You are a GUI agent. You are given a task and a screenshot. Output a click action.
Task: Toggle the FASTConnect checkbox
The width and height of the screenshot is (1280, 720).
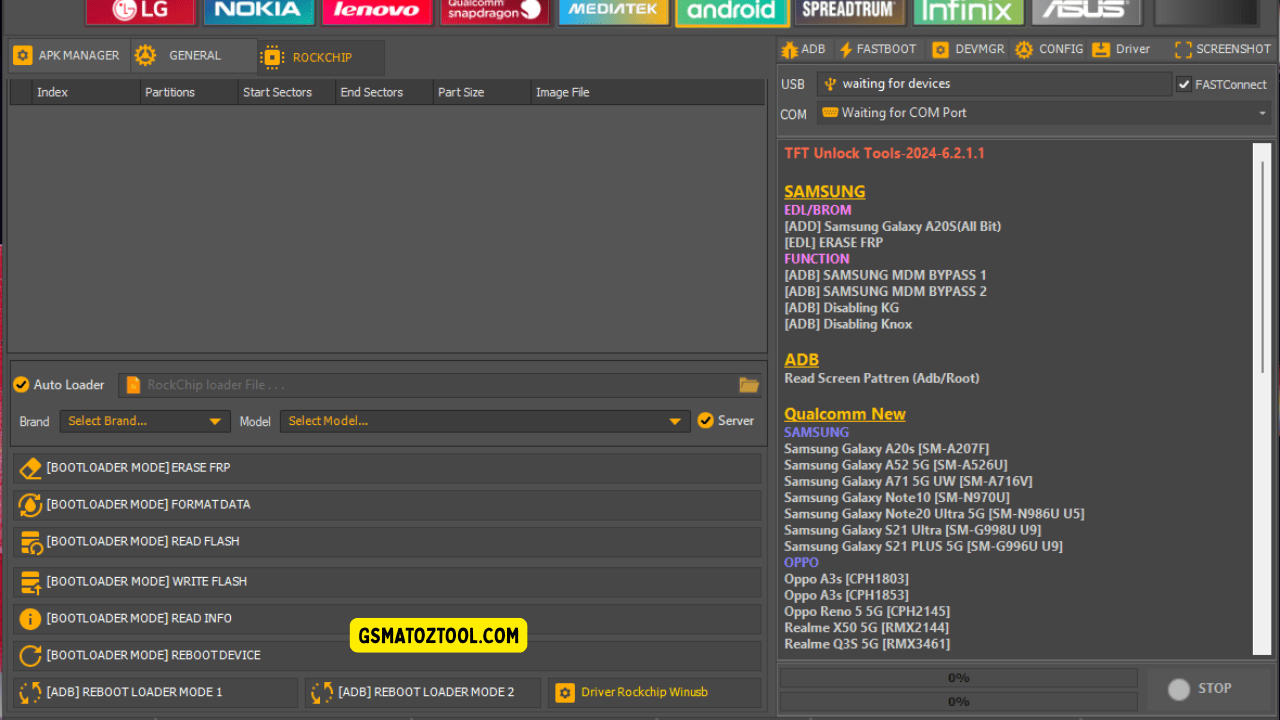point(1184,85)
